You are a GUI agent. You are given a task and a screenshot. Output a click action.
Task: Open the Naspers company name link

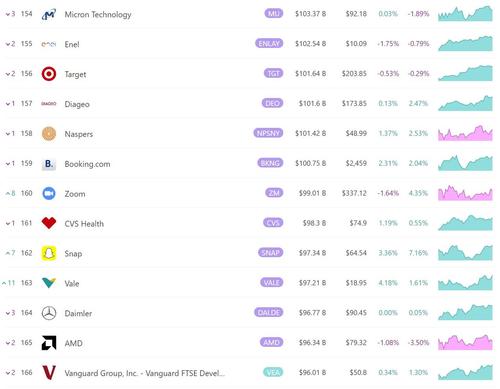79,134
